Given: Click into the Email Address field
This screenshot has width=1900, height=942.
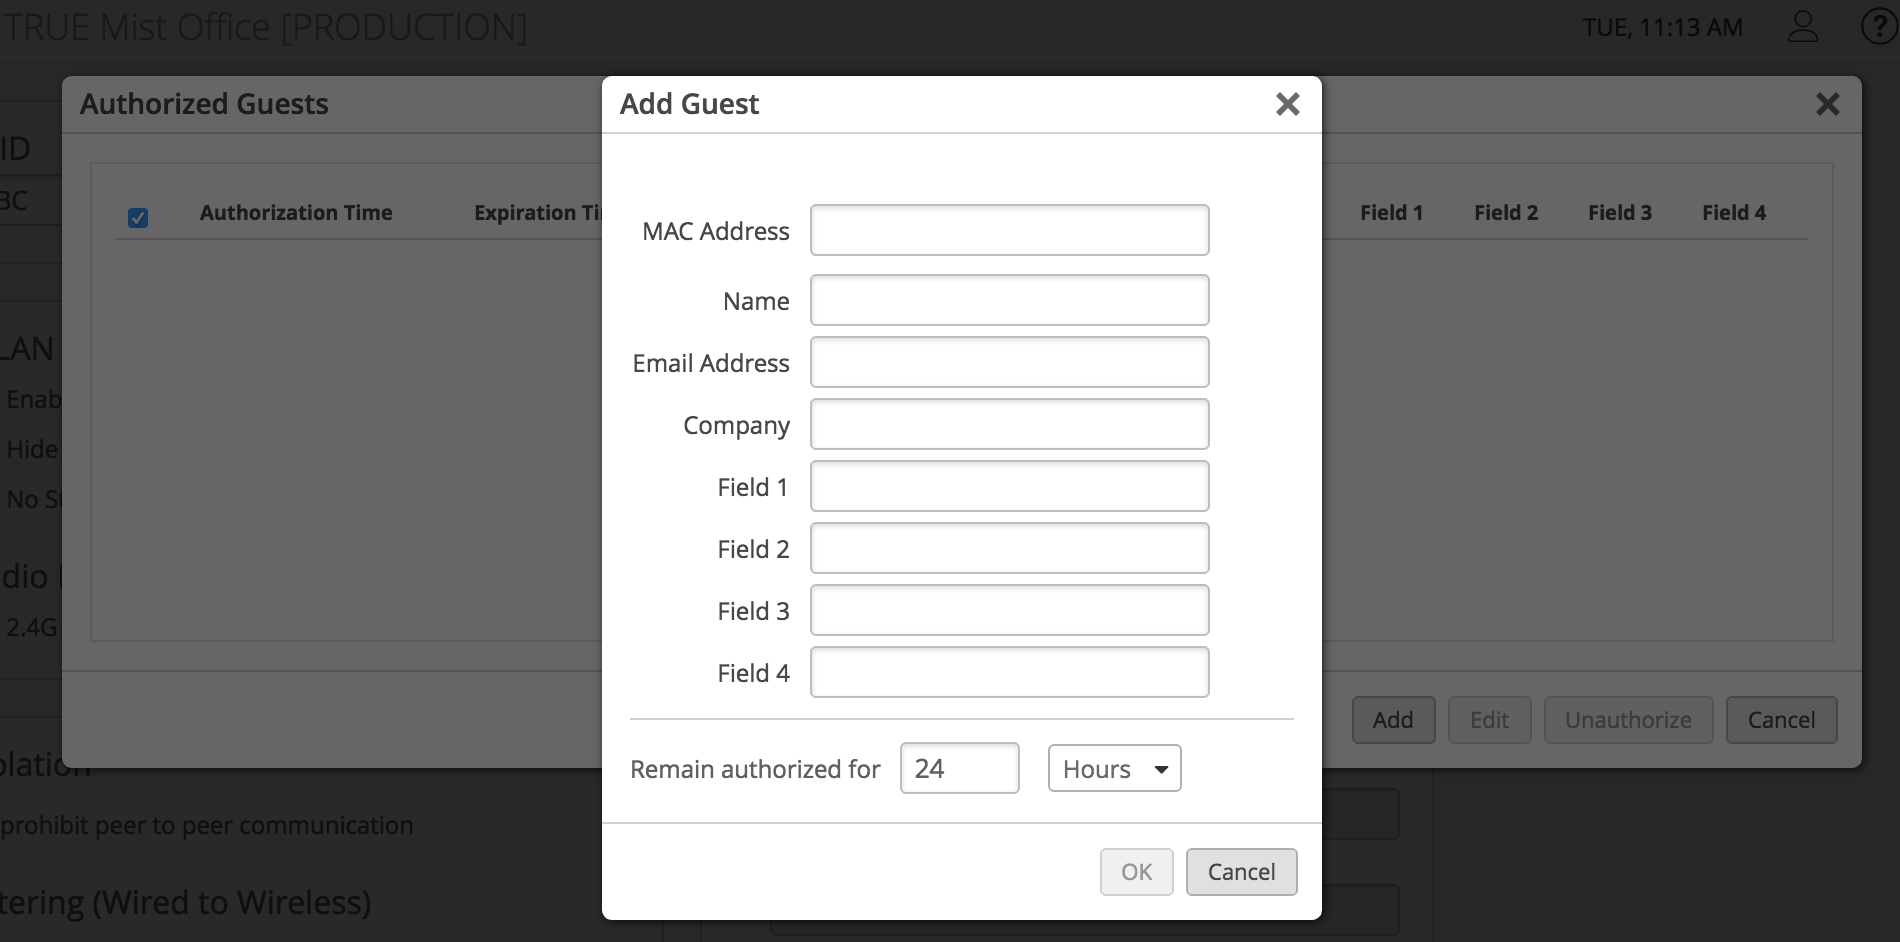Looking at the screenshot, I should 1009,363.
